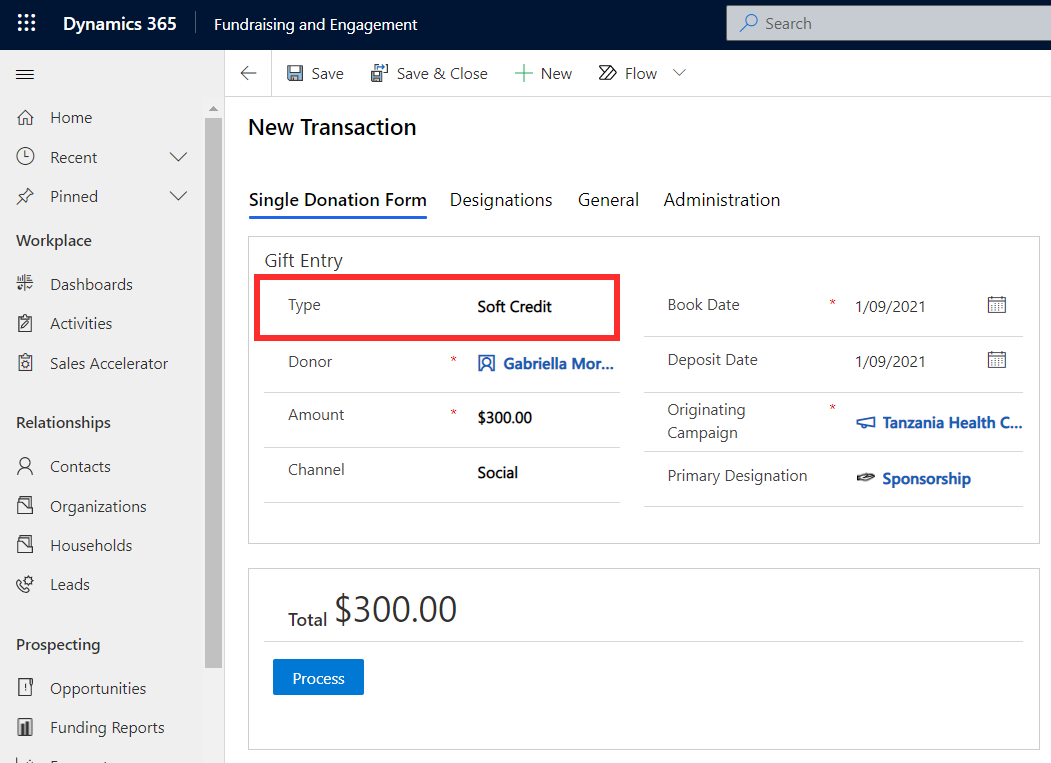Open Home in the navigation

pyautogui.click(x=71, y=117)
